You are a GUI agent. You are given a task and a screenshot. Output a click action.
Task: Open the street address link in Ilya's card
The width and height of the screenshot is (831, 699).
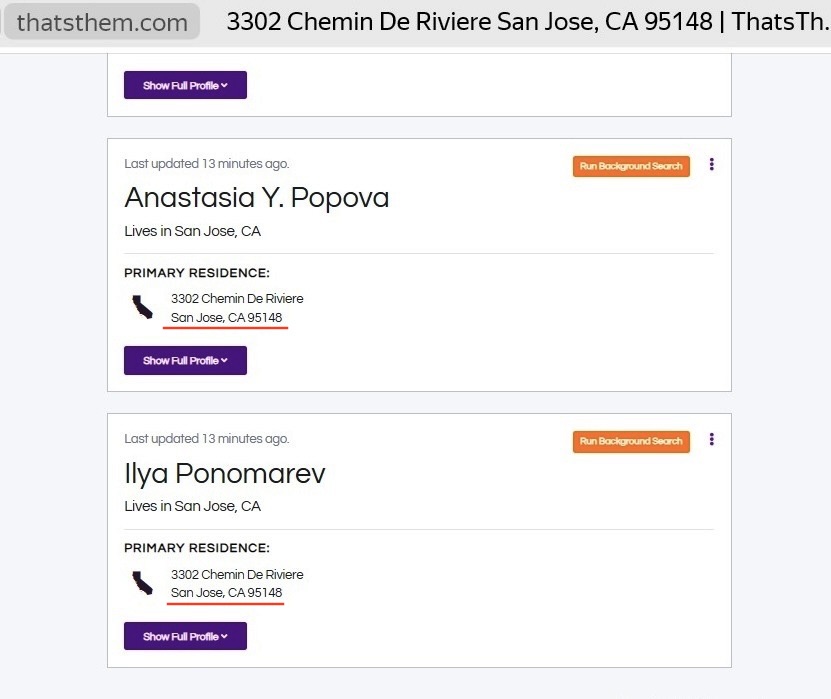pos(237,574)
